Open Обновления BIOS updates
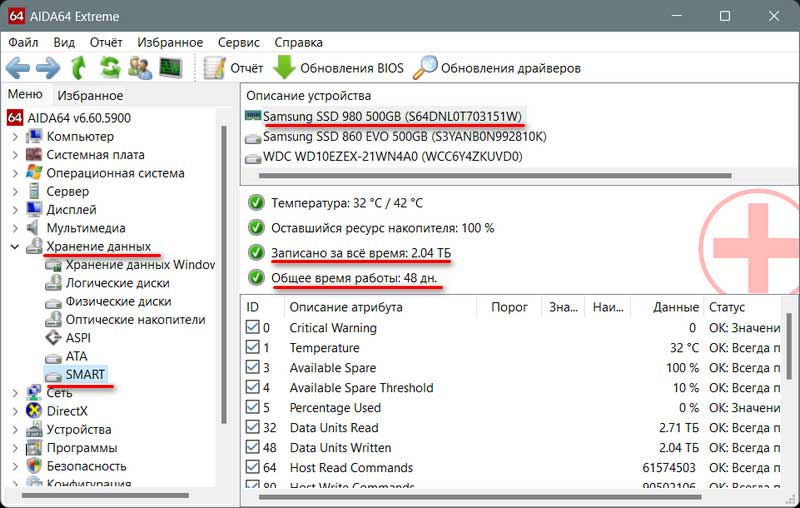The image size is (800, 508). 338,68
